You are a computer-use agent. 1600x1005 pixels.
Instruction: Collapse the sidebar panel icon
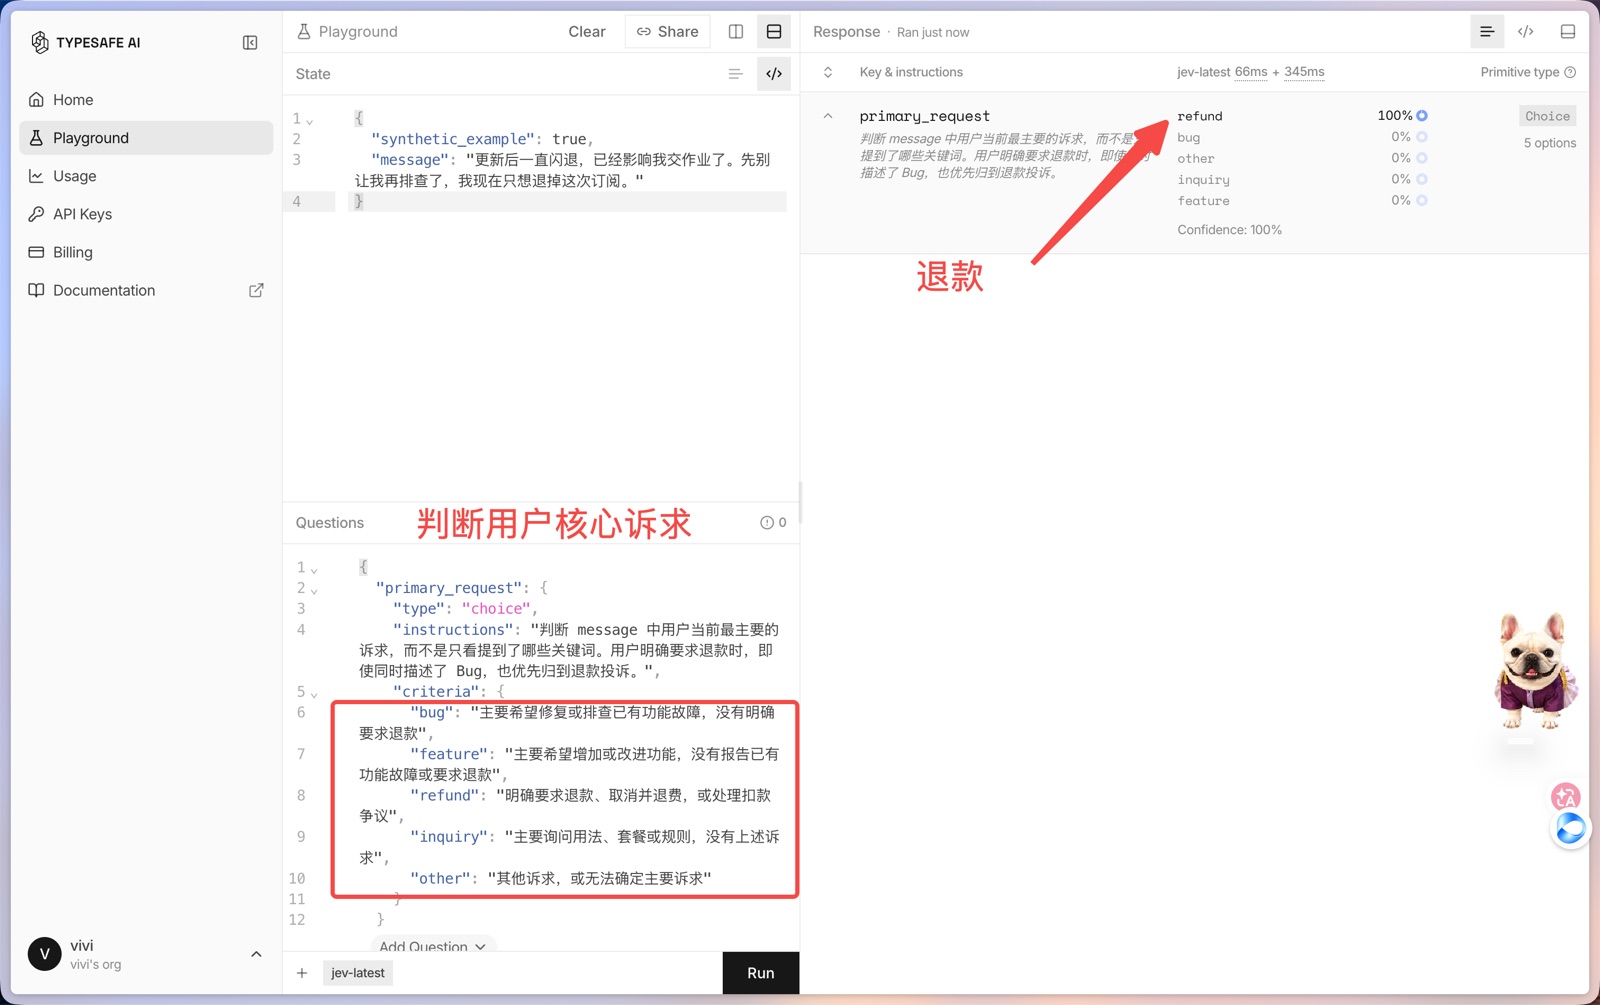click(250, 42)
